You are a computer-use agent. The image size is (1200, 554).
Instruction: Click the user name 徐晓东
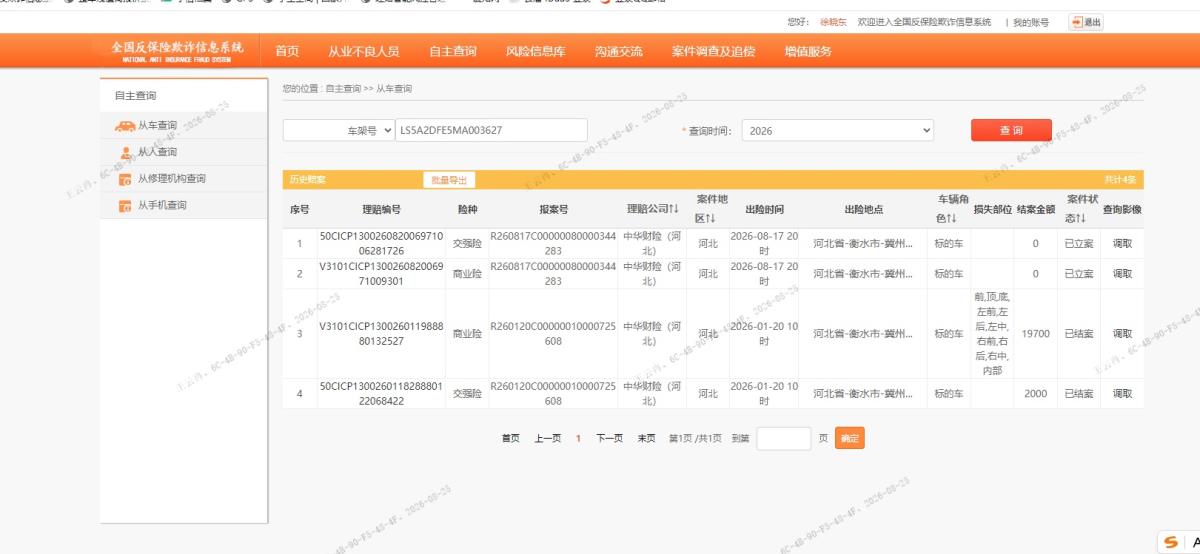tap(834, 22)
